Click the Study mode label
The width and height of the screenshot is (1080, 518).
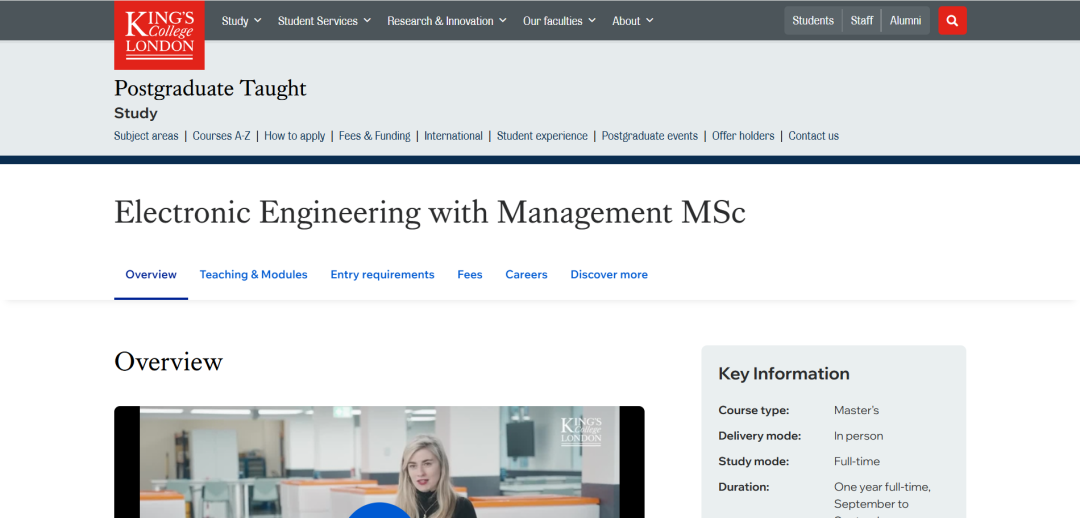pos(754,461)
